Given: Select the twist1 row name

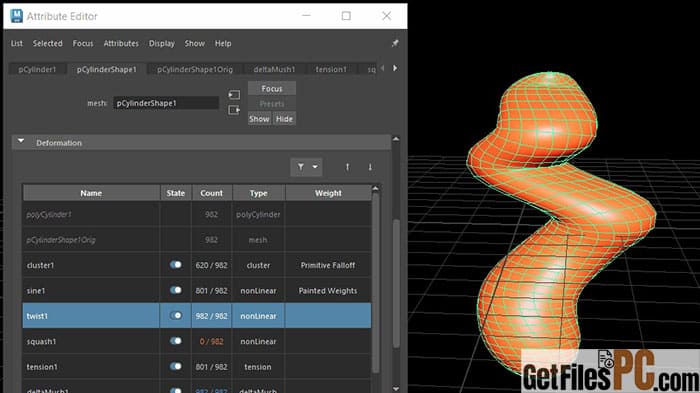Looking at the screenshot, I should pos(37,316).
